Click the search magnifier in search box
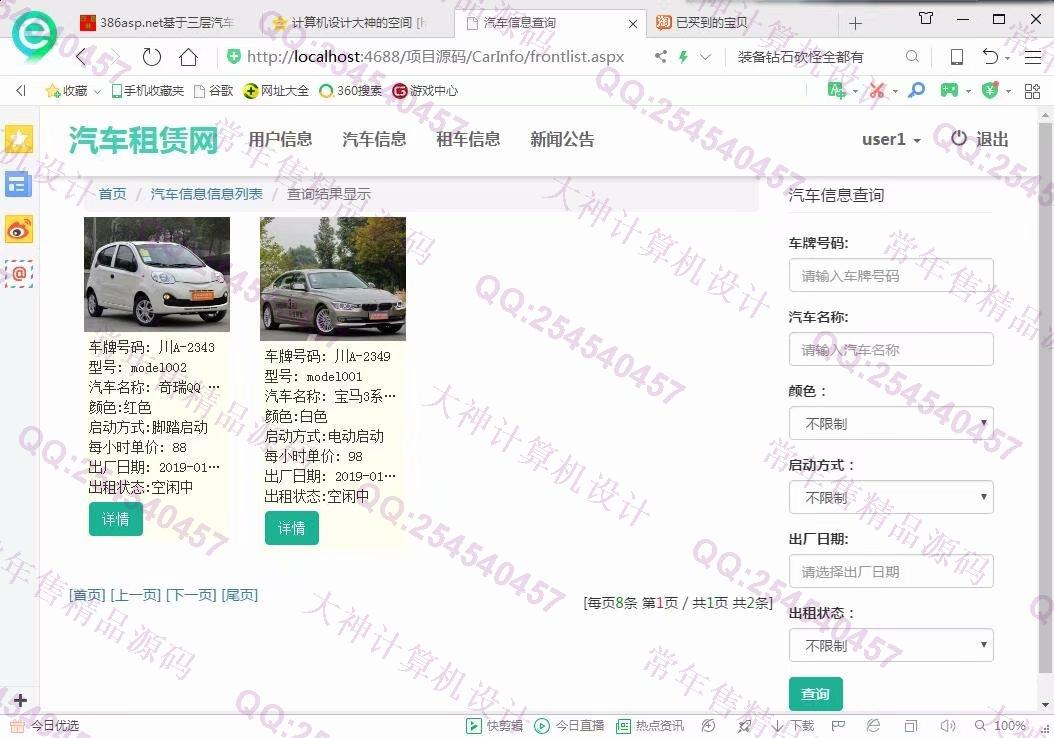 (911, 57)
